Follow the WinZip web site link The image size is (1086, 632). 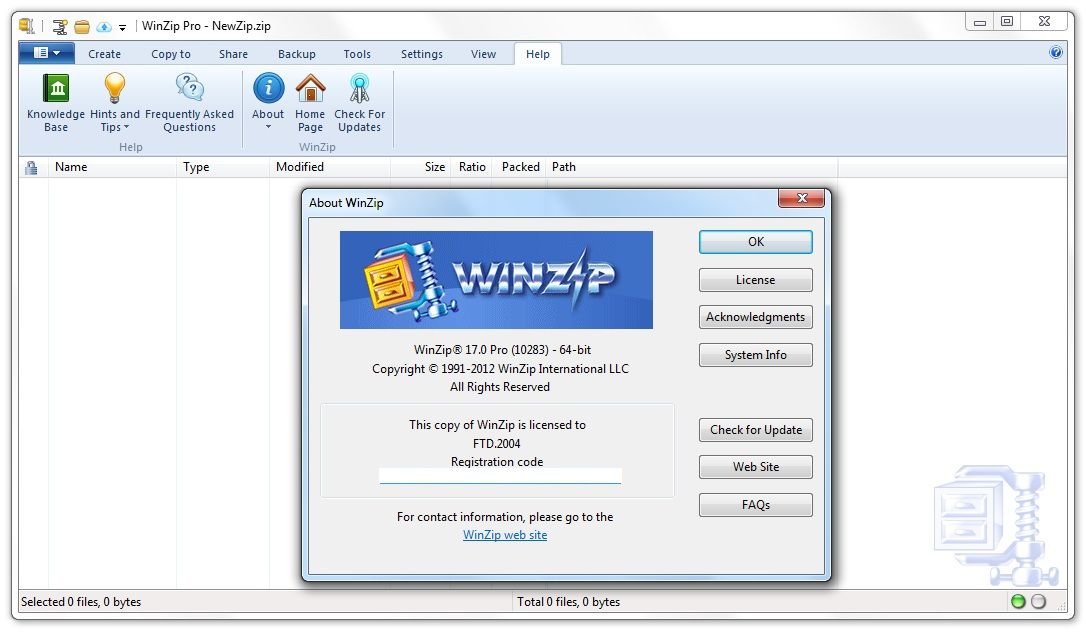click(505, 535)
